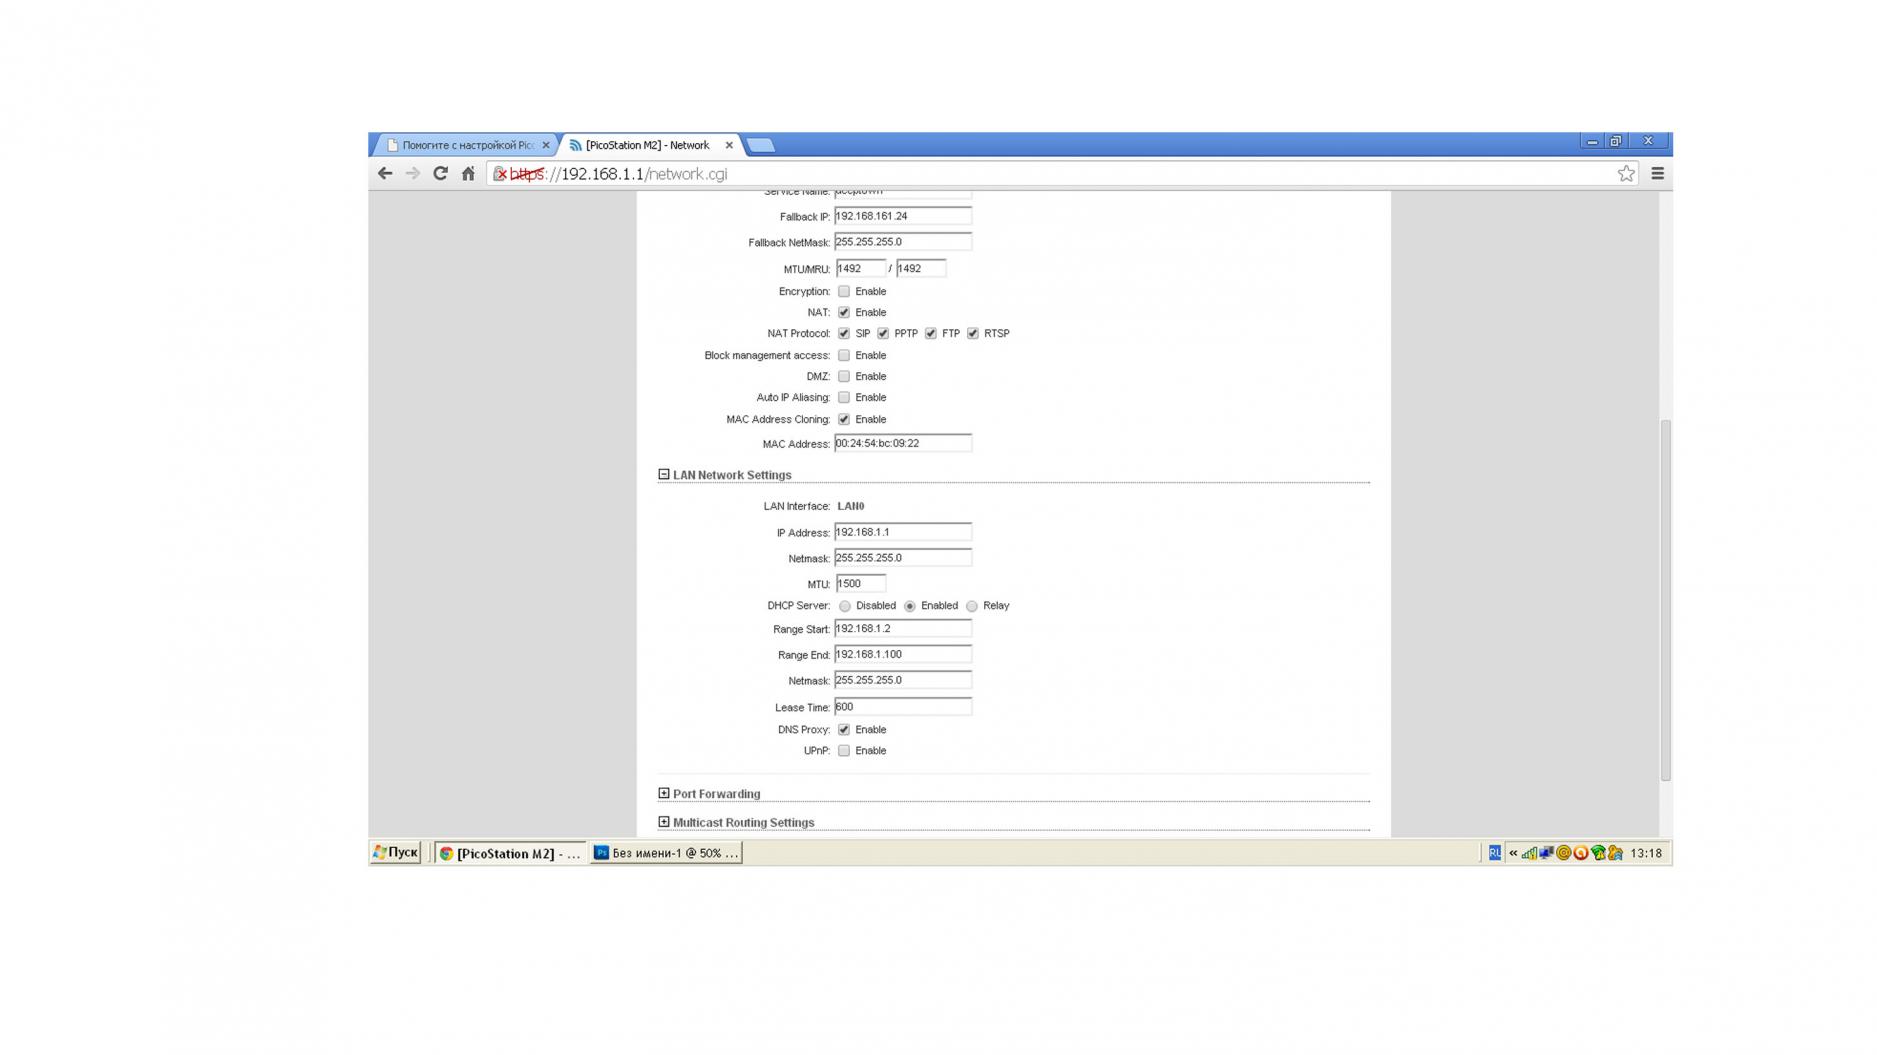Bookmark this page with star icon

click(1626, 174)
